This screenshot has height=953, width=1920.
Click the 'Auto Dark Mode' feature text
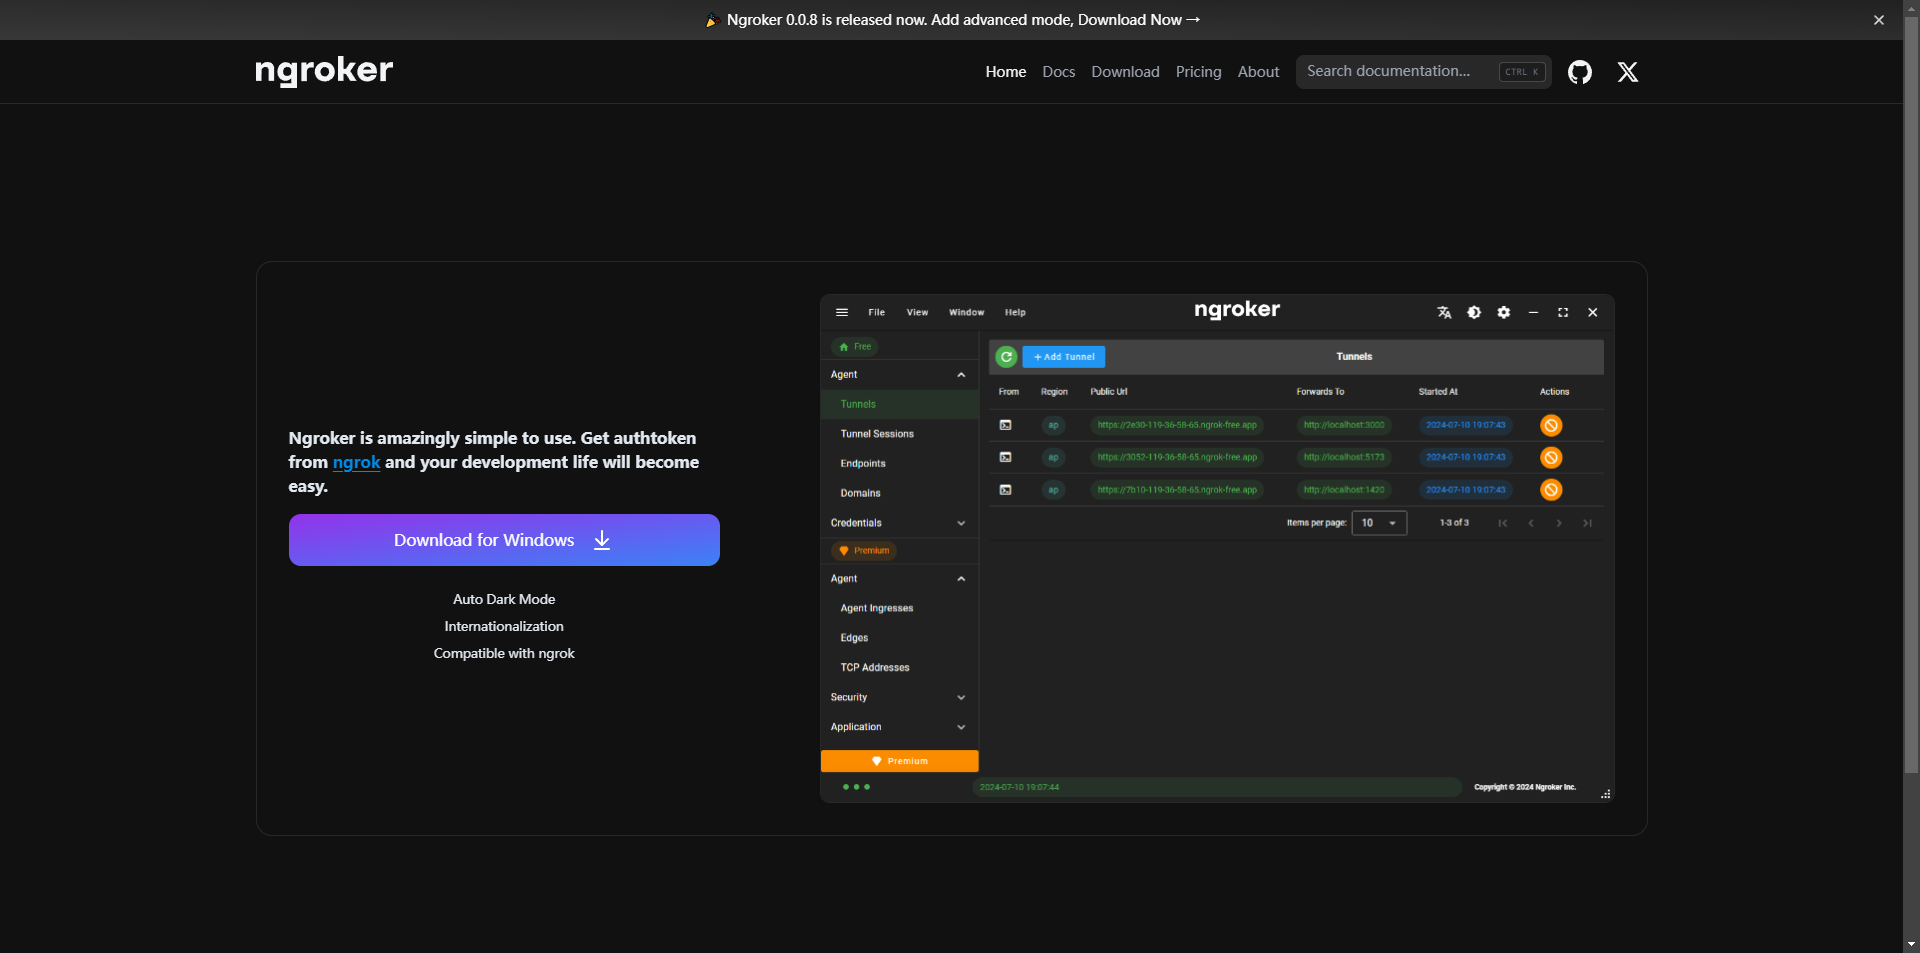[x=504, y=599]
